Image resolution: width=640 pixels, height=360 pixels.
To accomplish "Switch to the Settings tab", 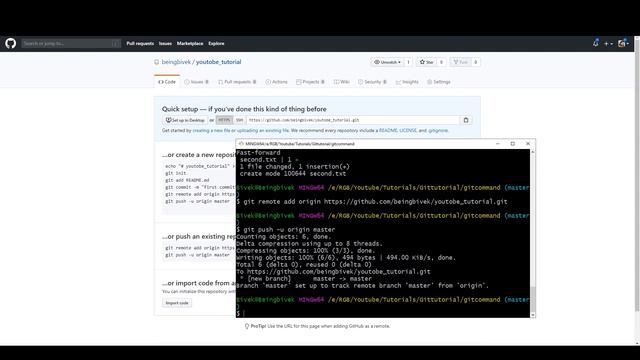I will click(x=439, y=82).
